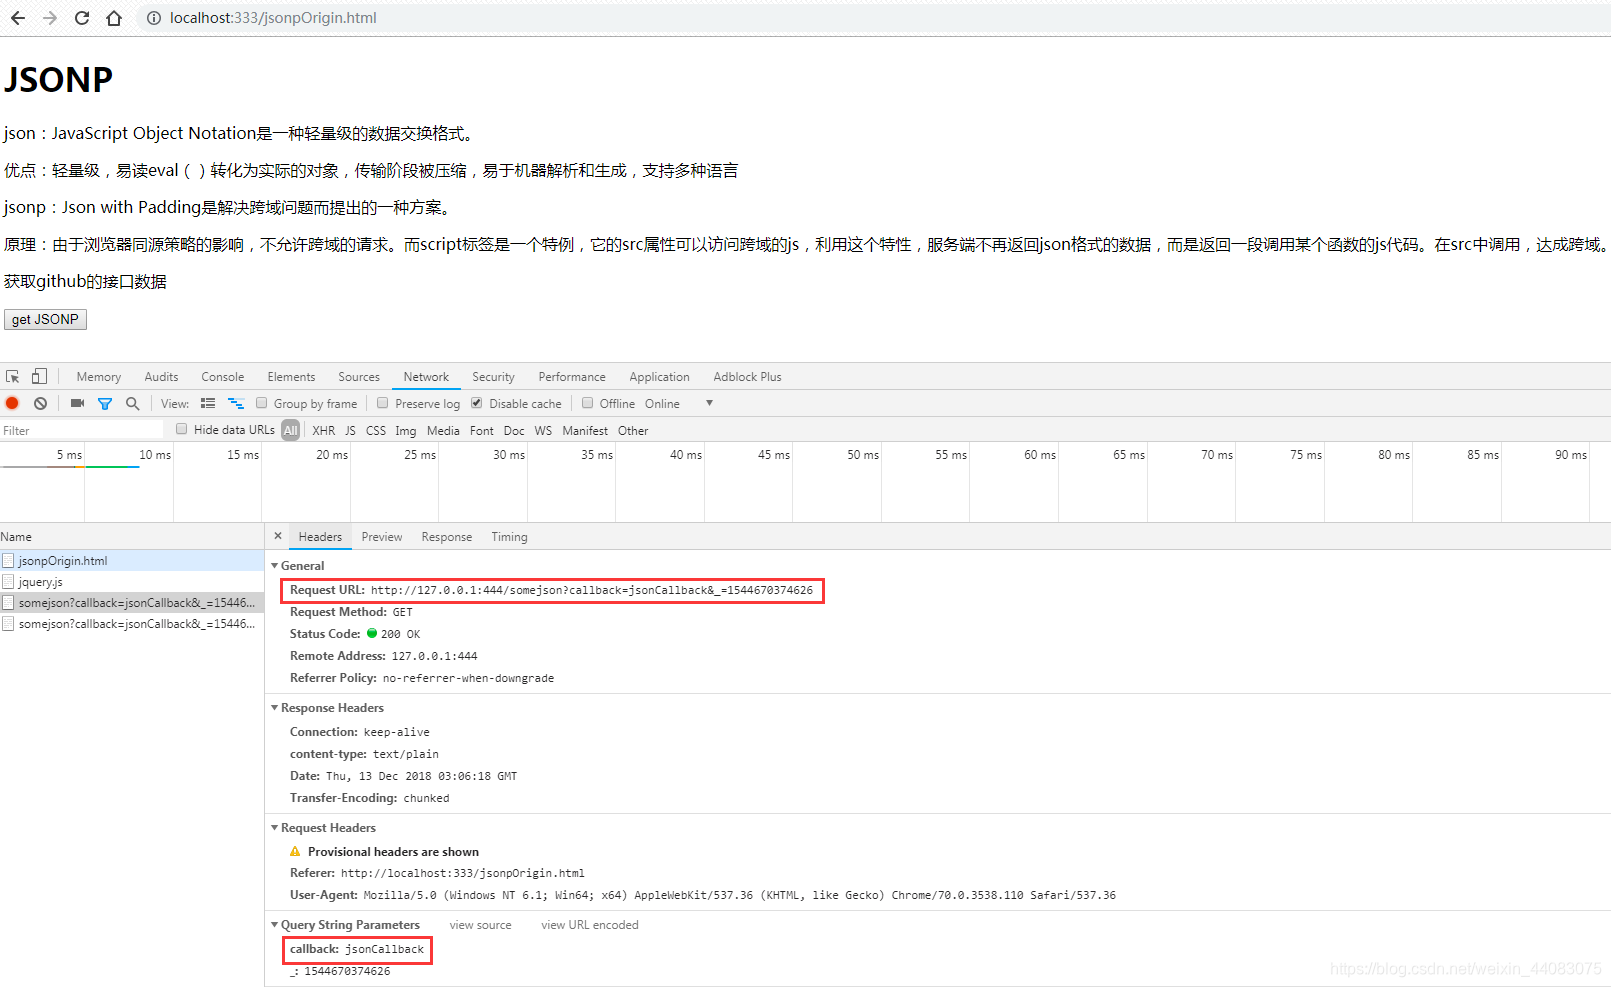Filter requests by CSS type
The width and height of the screenshot is (1611, 987).
click(x=376, y=431)
